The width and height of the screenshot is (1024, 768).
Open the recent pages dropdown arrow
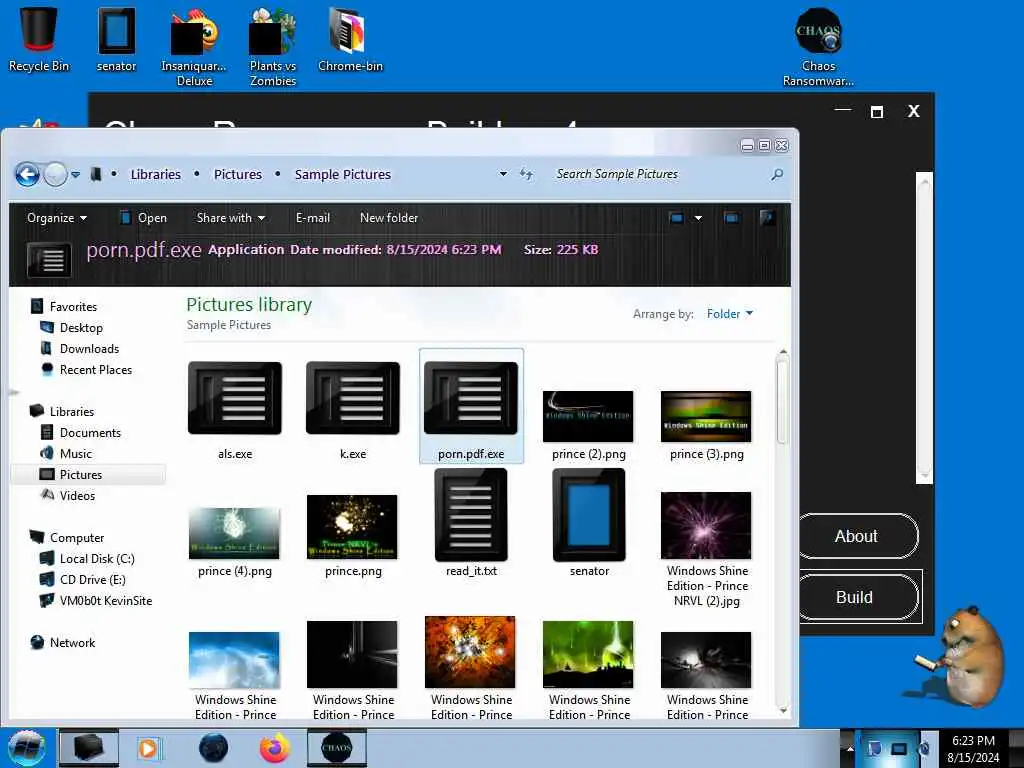(76, 174)
